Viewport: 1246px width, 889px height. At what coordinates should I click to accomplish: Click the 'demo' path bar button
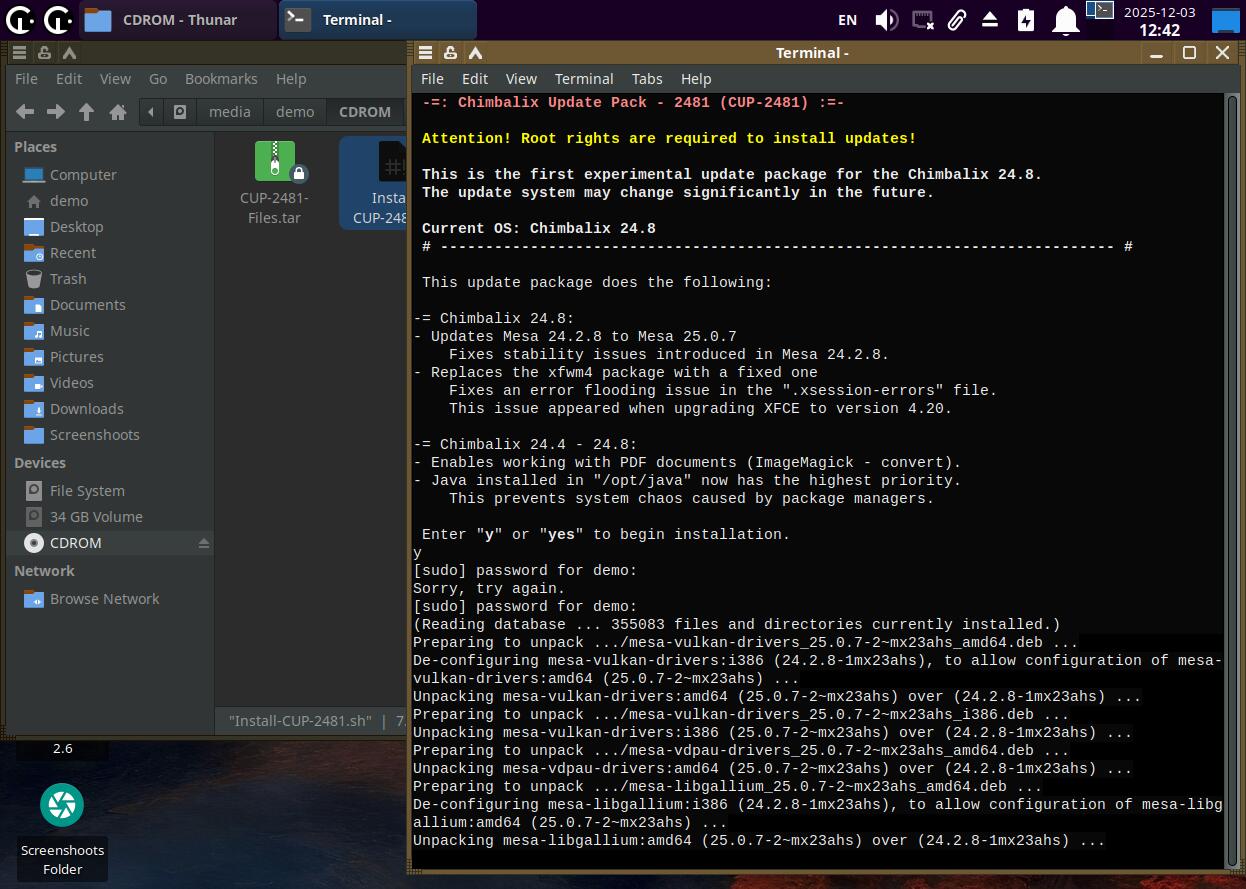point(295,112)
